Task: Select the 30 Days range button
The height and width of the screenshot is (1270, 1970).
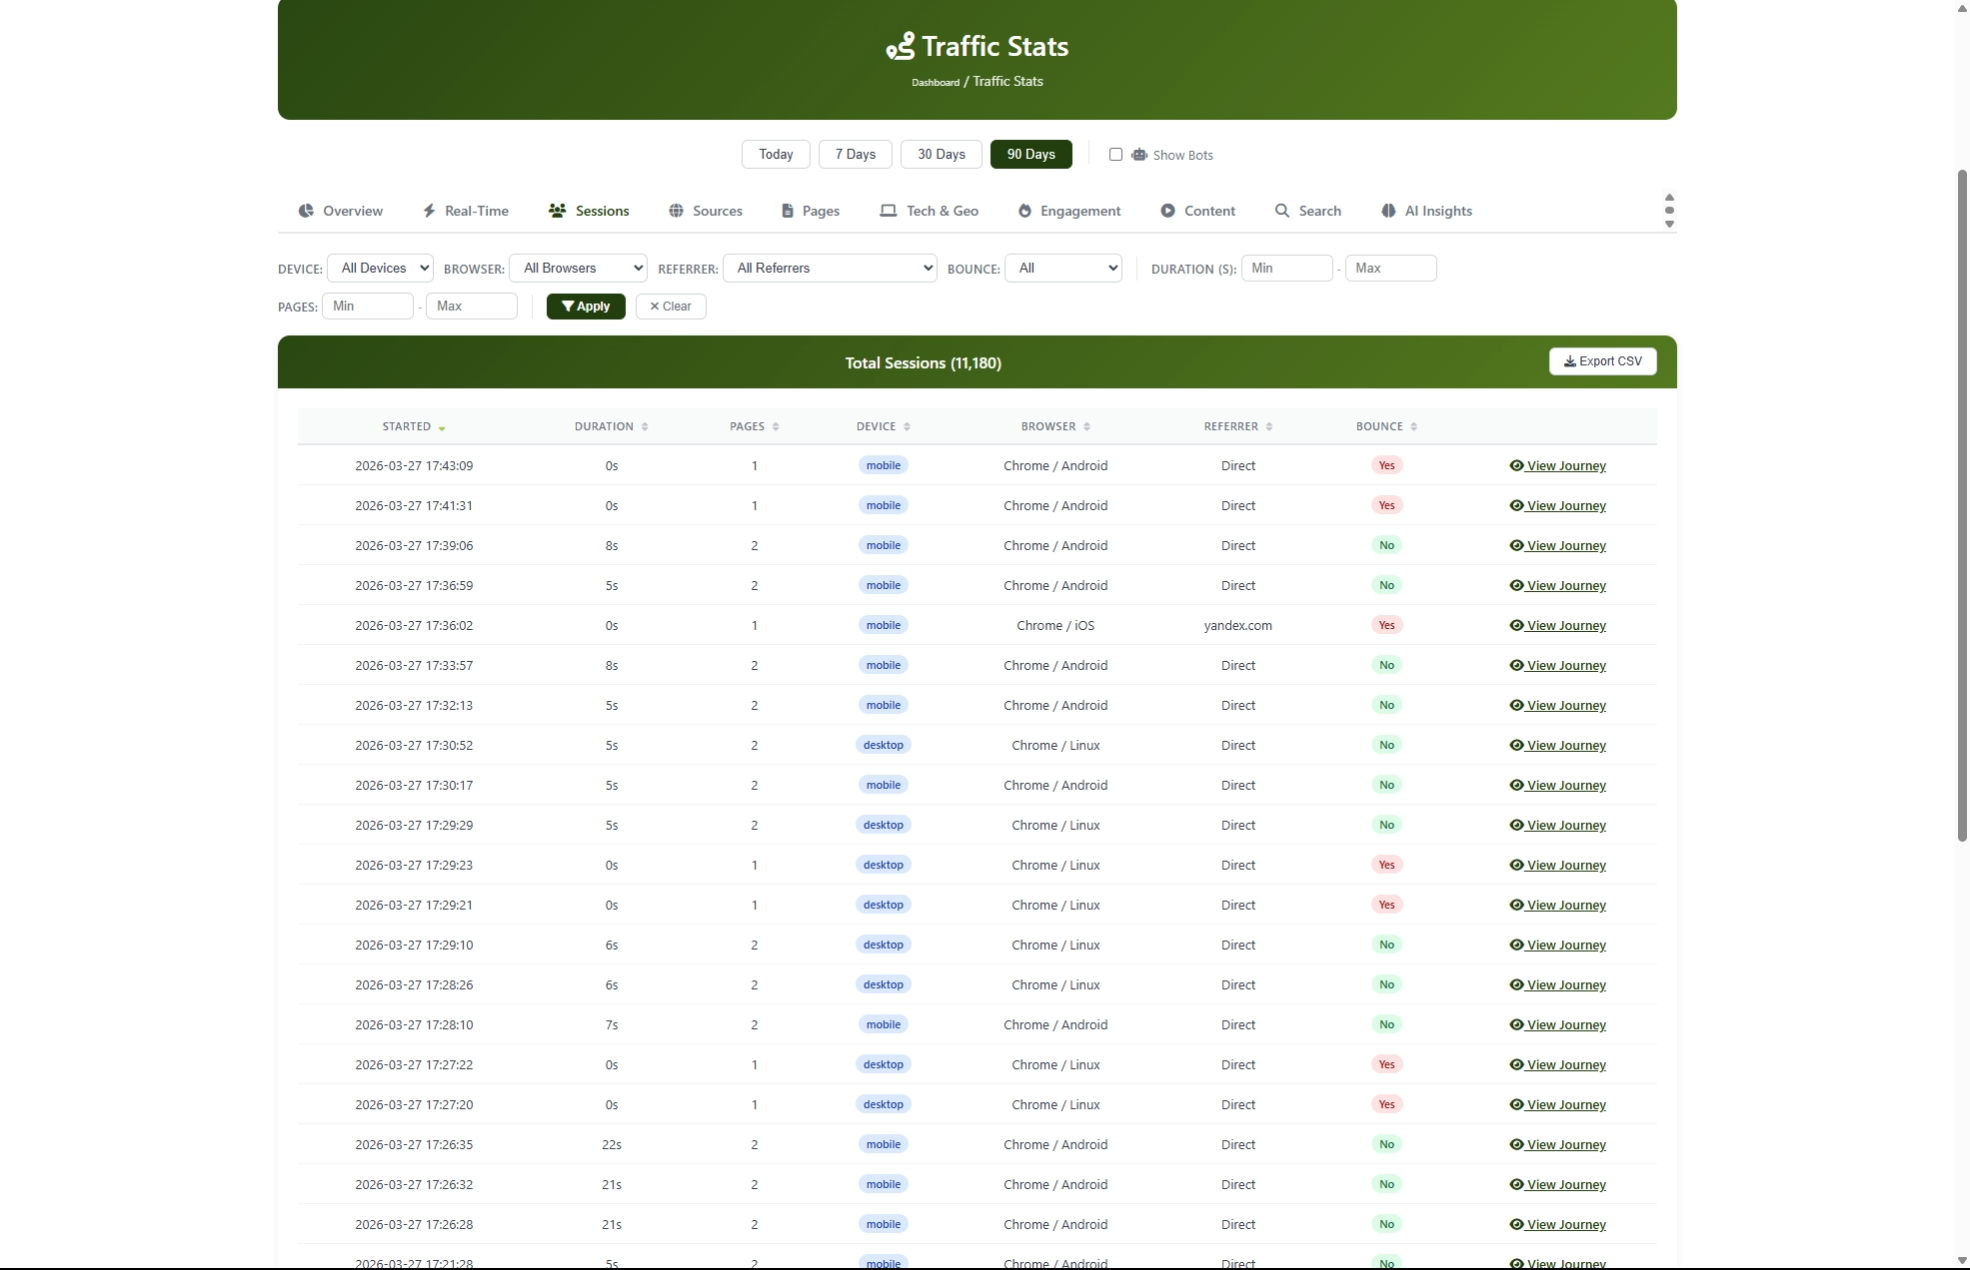Action: [939, 154]
